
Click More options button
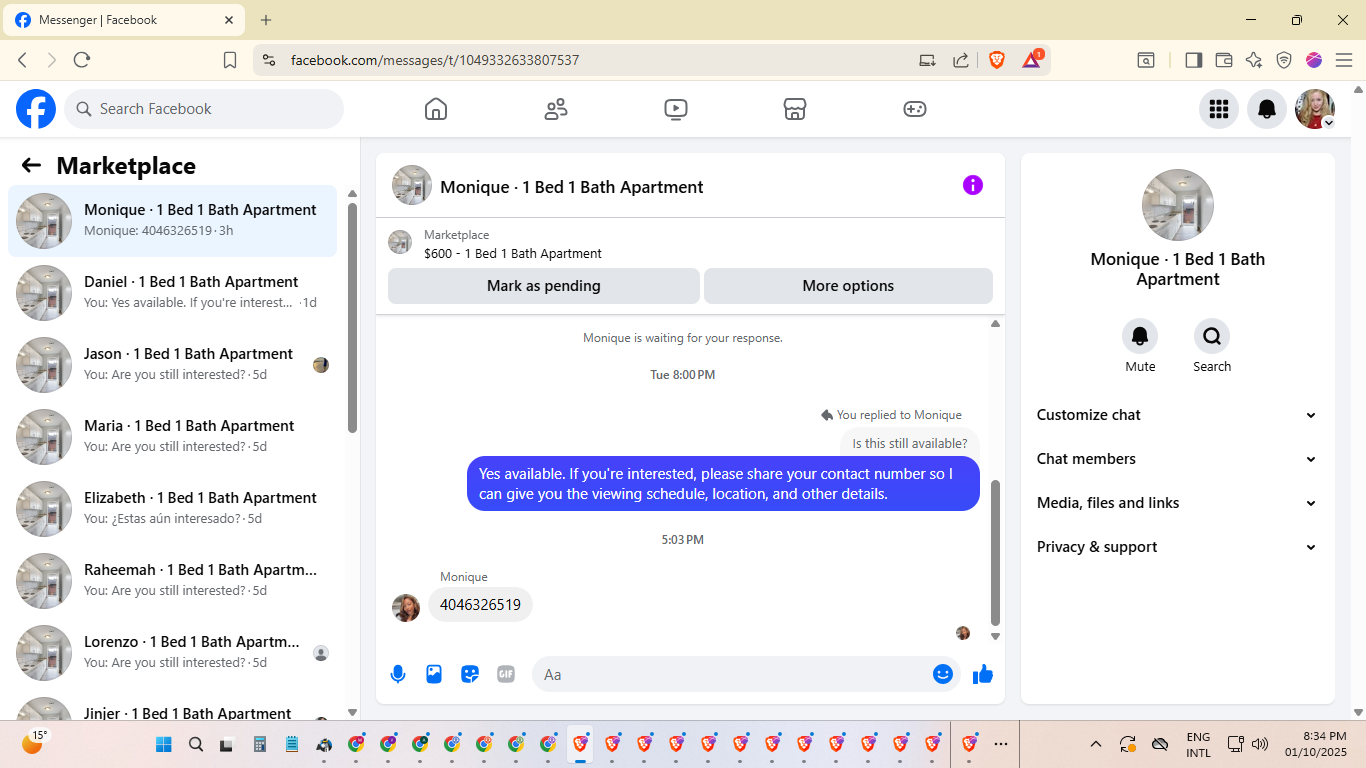coord(848,286)
